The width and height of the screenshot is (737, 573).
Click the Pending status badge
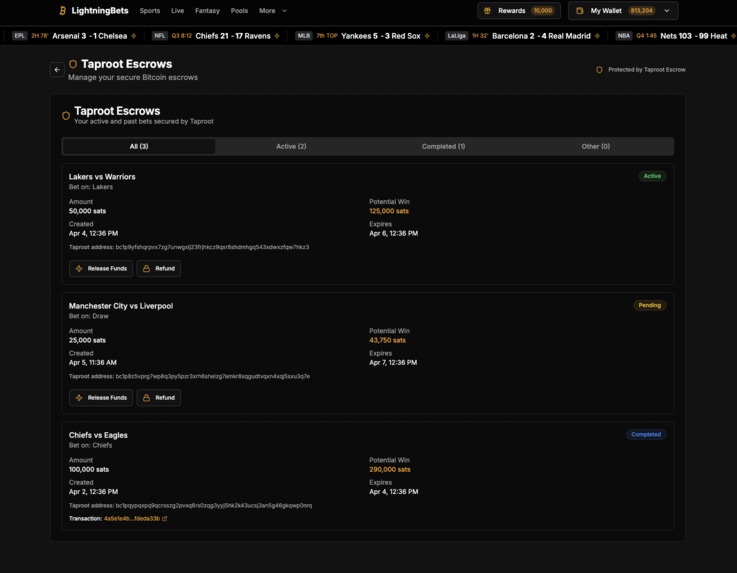click(650, 305)
